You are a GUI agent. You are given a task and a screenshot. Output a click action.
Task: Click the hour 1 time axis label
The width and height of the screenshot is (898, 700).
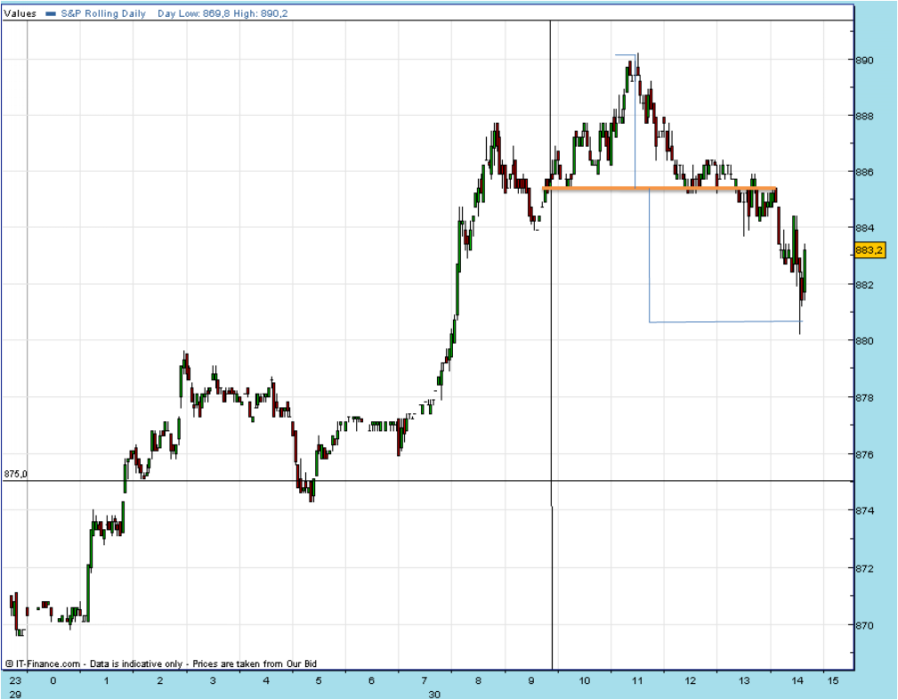(x=107, y=681)
